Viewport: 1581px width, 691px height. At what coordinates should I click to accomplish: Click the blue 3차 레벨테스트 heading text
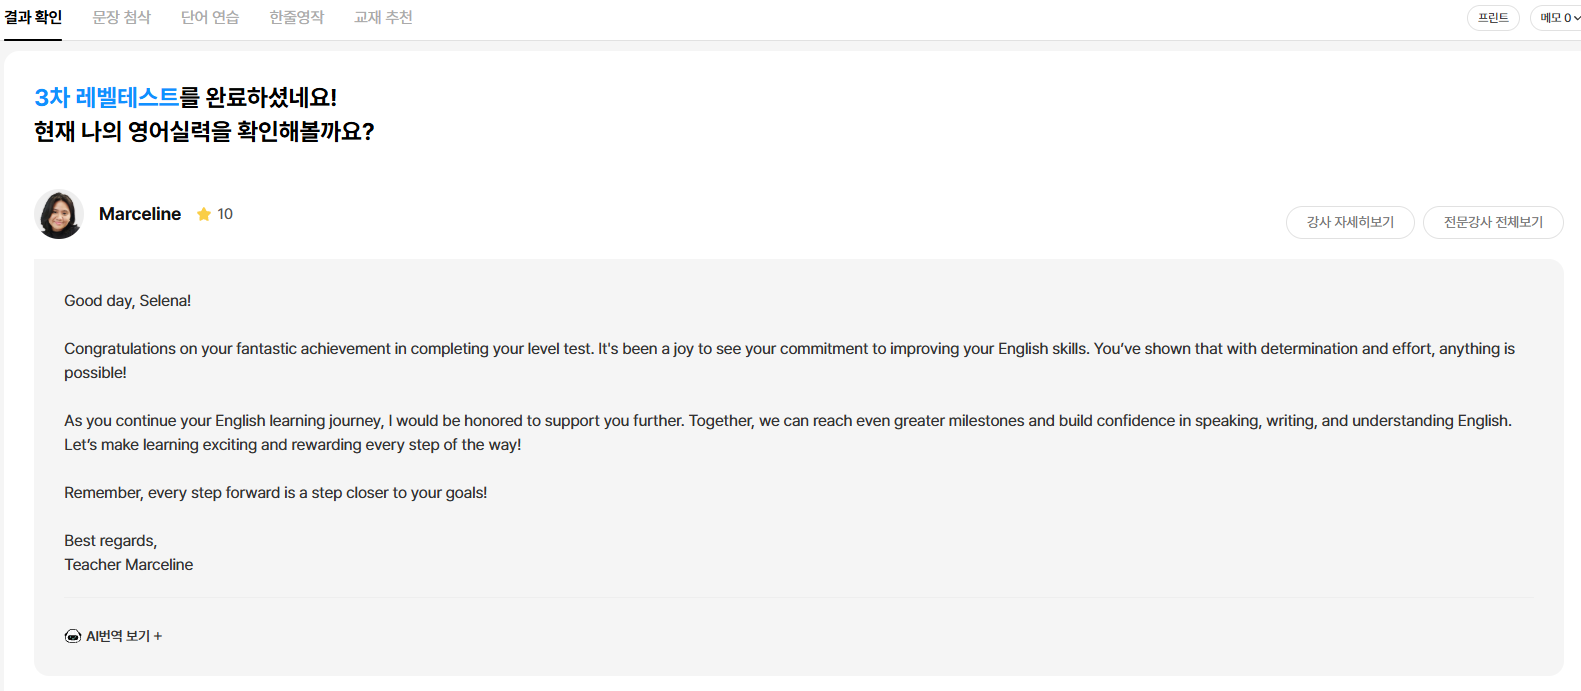point(107,97)
